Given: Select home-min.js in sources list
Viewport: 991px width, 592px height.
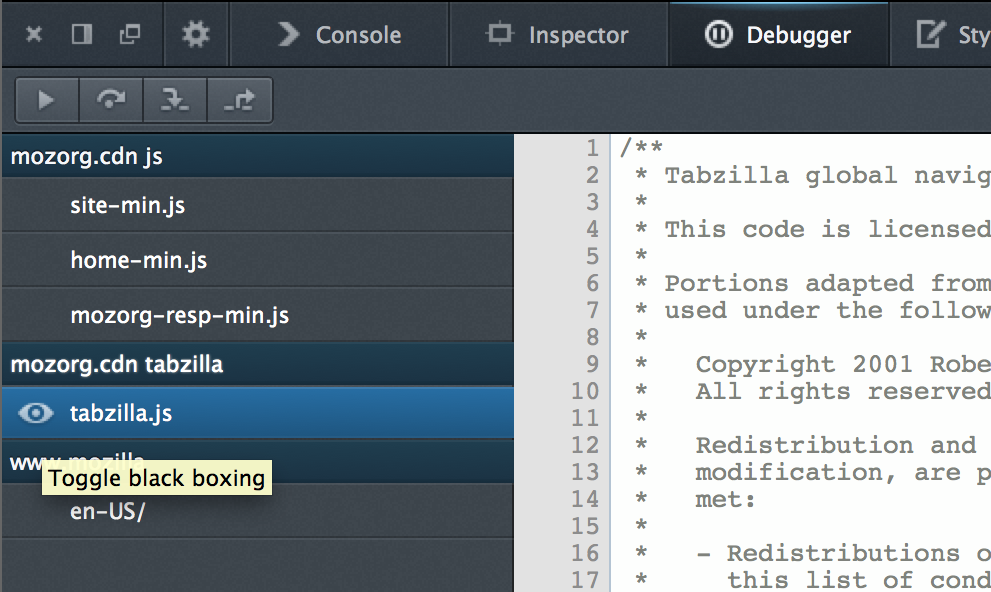Looking at the screenshot, I should (x=139, y=261).
